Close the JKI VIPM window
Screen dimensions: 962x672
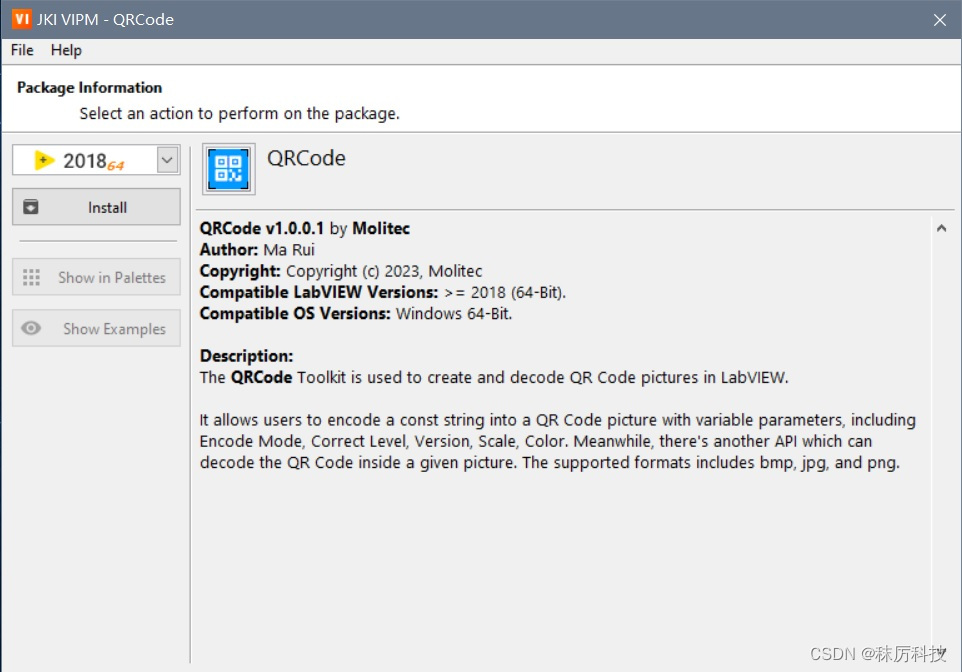pos(940,20)
